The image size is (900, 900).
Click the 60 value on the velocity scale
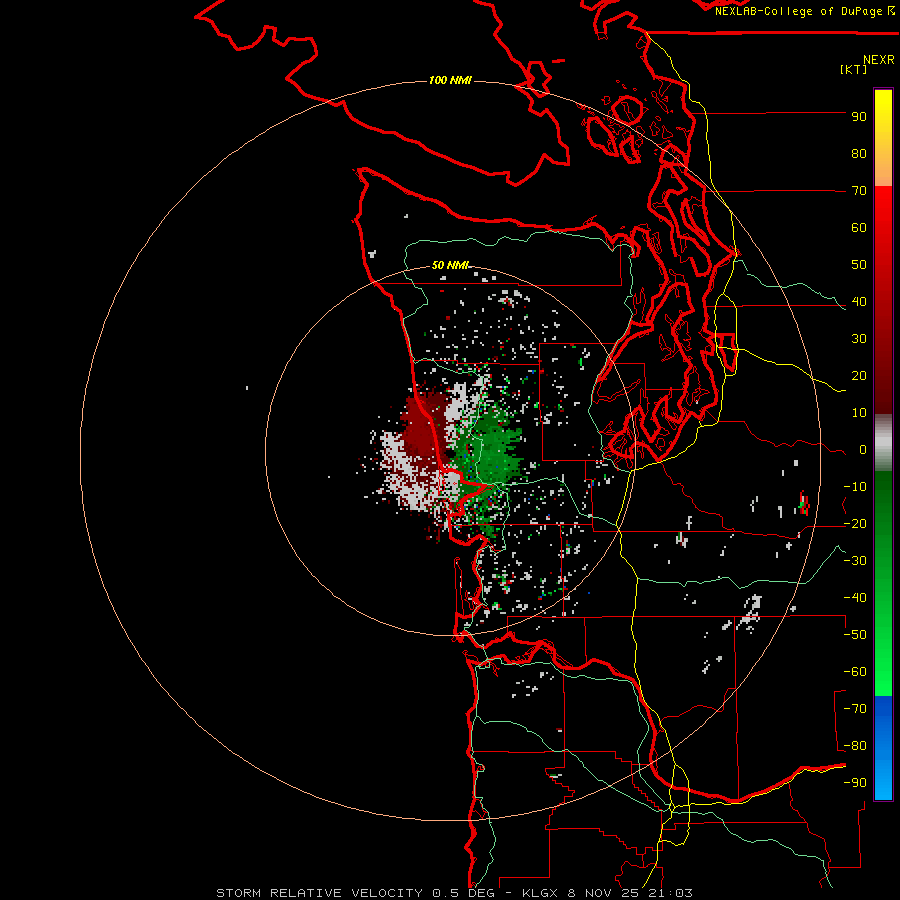click(859, 228)
